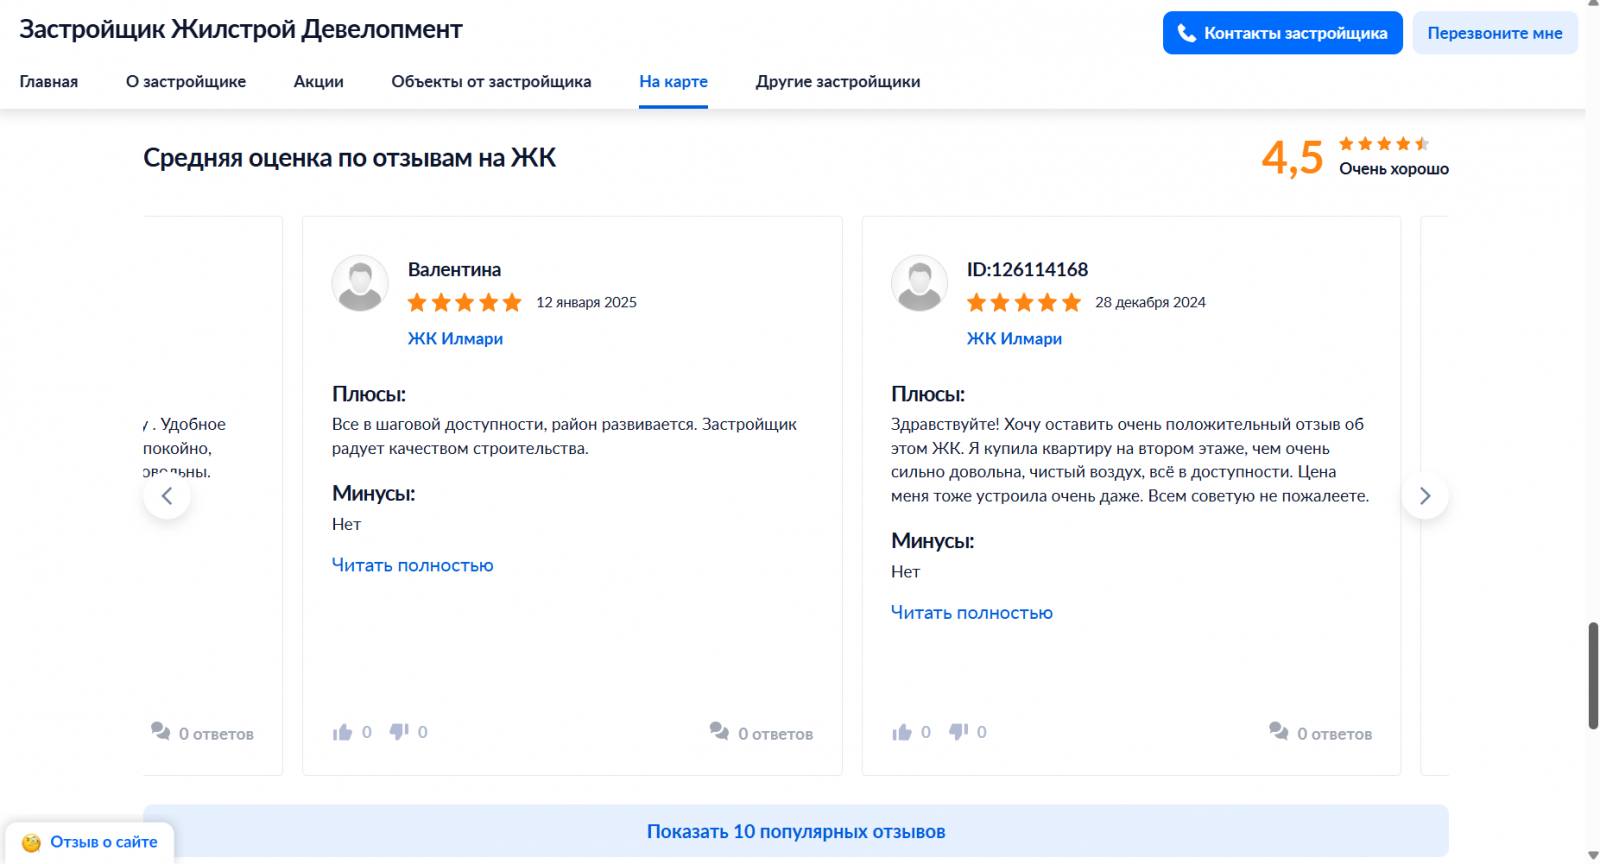
Task: Click Перезвоните мне button
Action: click(x=1495, y=33)
